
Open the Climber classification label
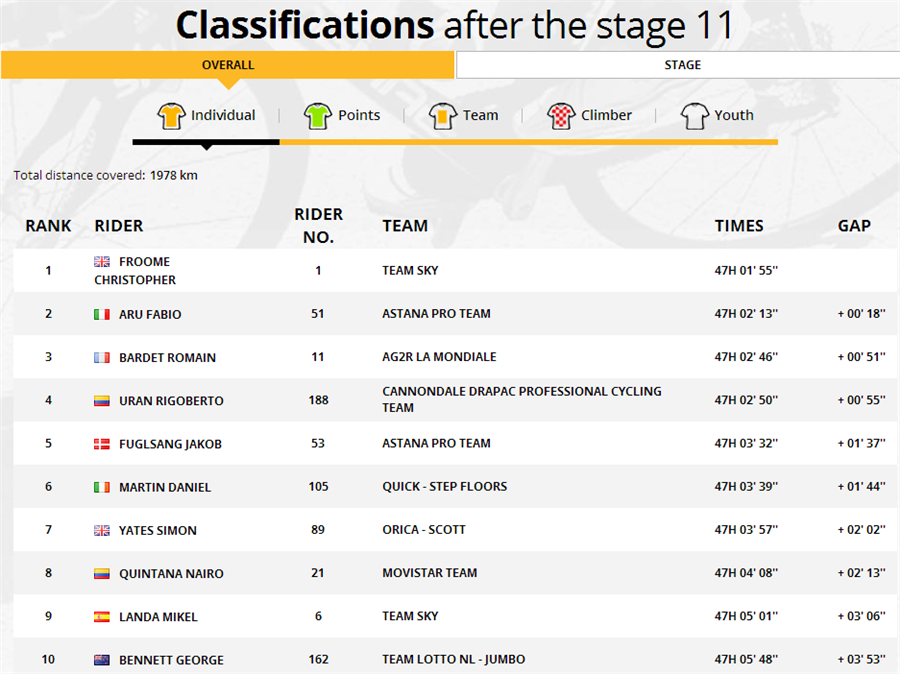coord(606,115)
